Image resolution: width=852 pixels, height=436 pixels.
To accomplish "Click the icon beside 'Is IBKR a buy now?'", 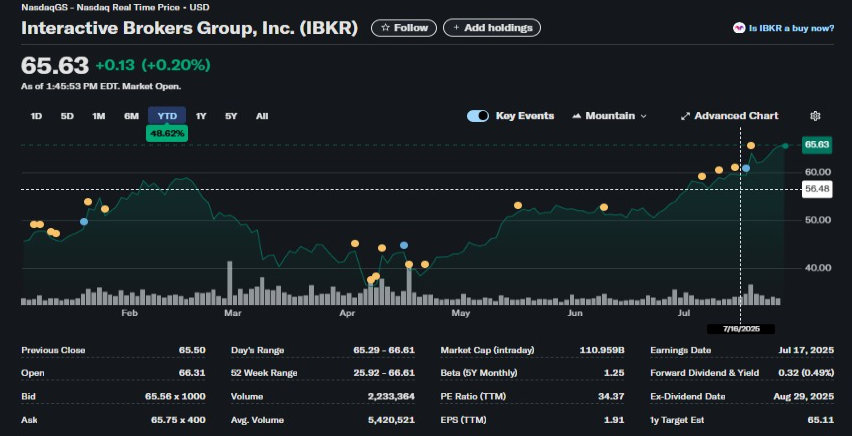I will 739,28.
